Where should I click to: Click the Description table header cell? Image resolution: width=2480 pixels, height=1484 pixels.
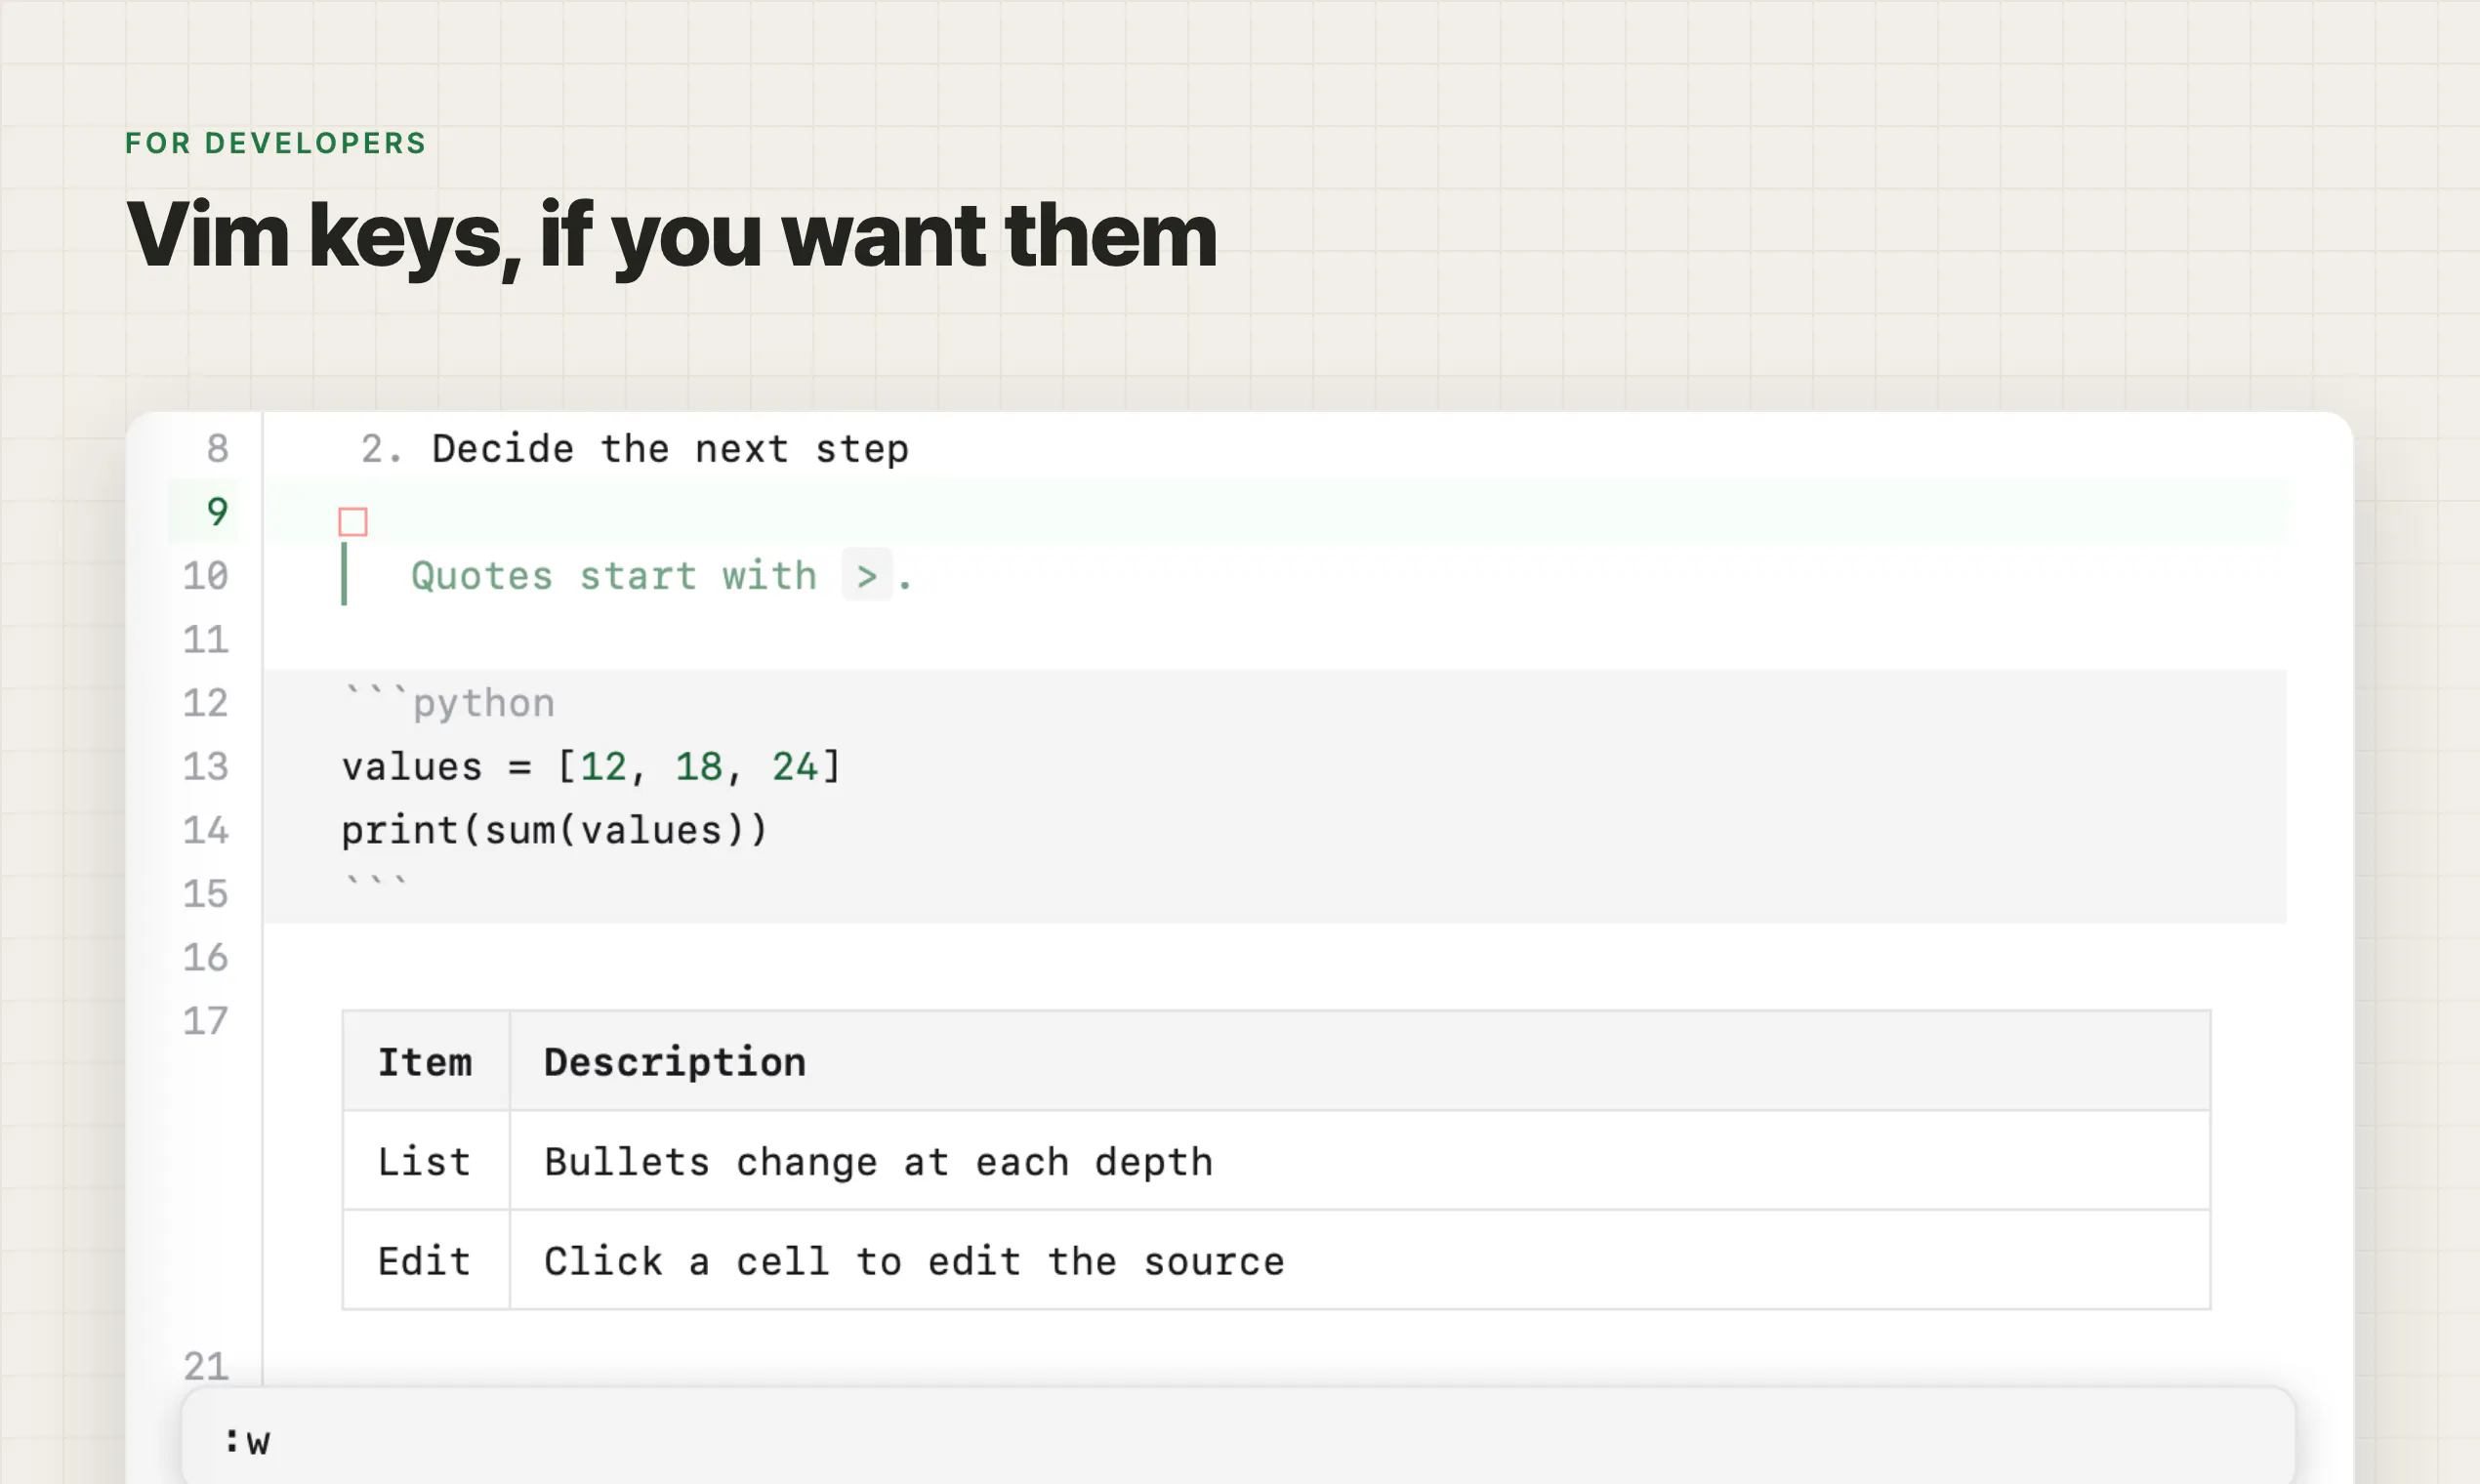click(x=1360, y=1061)
